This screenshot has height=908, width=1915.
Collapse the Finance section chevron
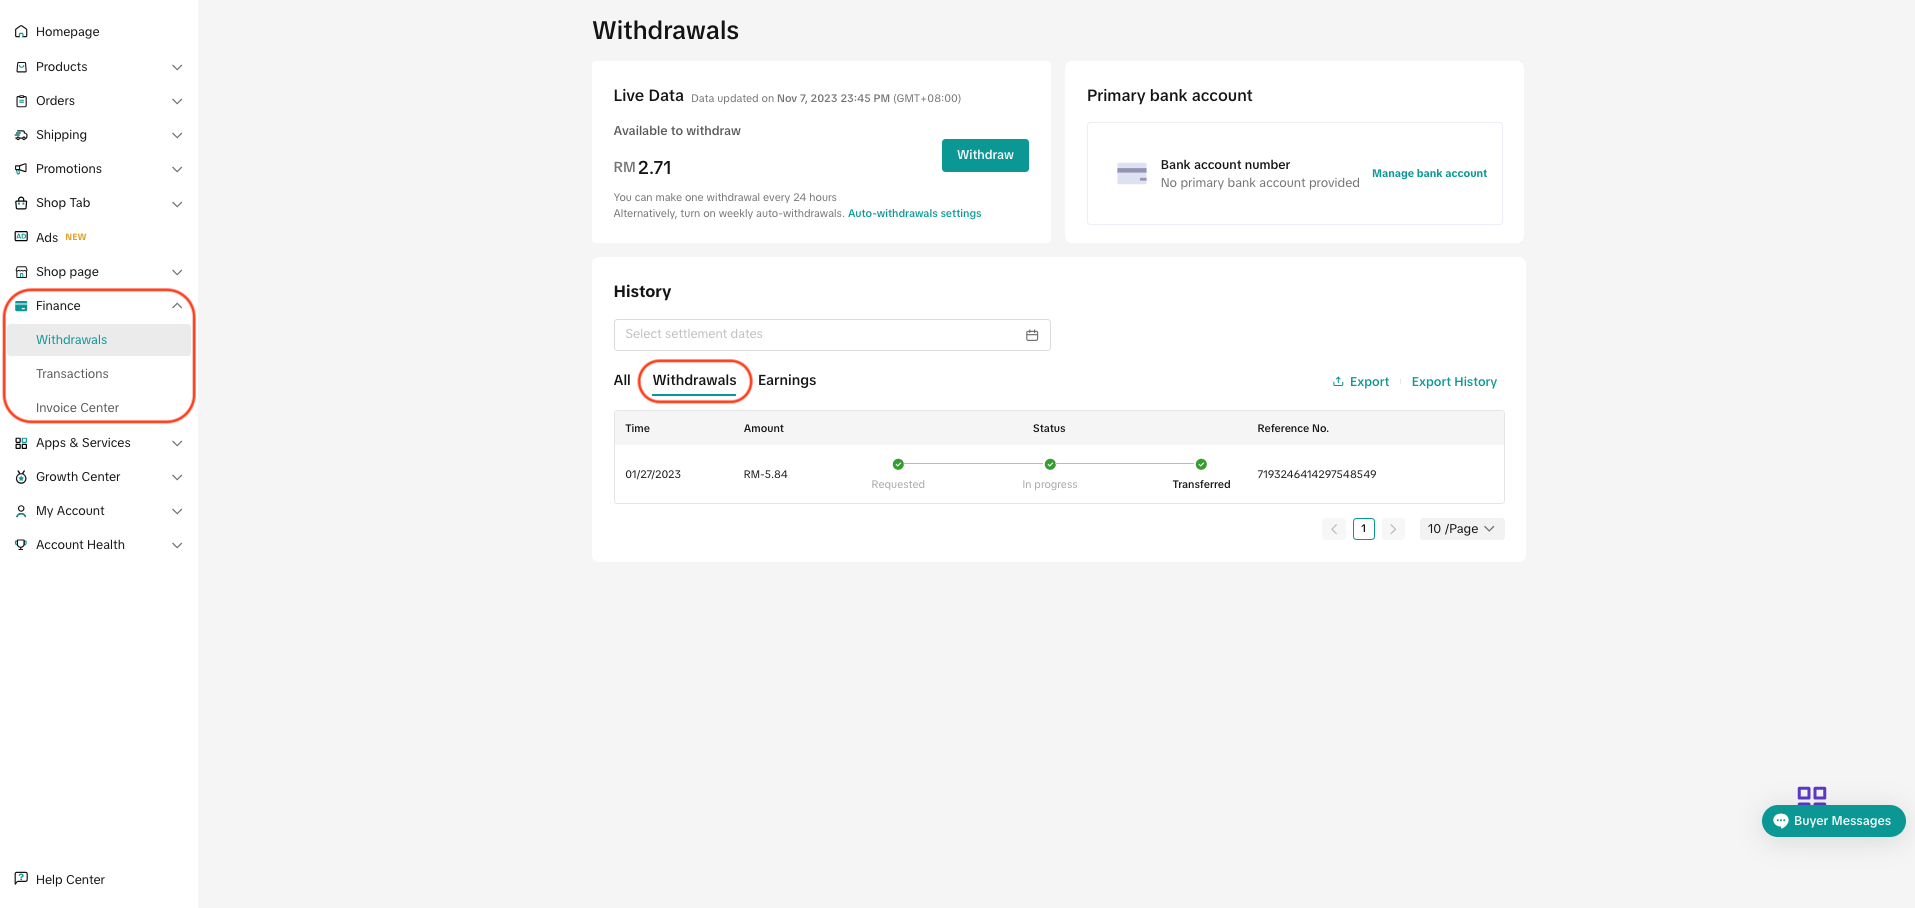coord(177,305)
